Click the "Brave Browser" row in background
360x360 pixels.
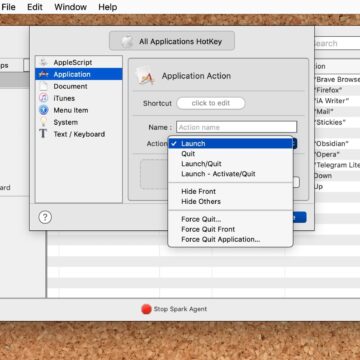pos(337,79)
